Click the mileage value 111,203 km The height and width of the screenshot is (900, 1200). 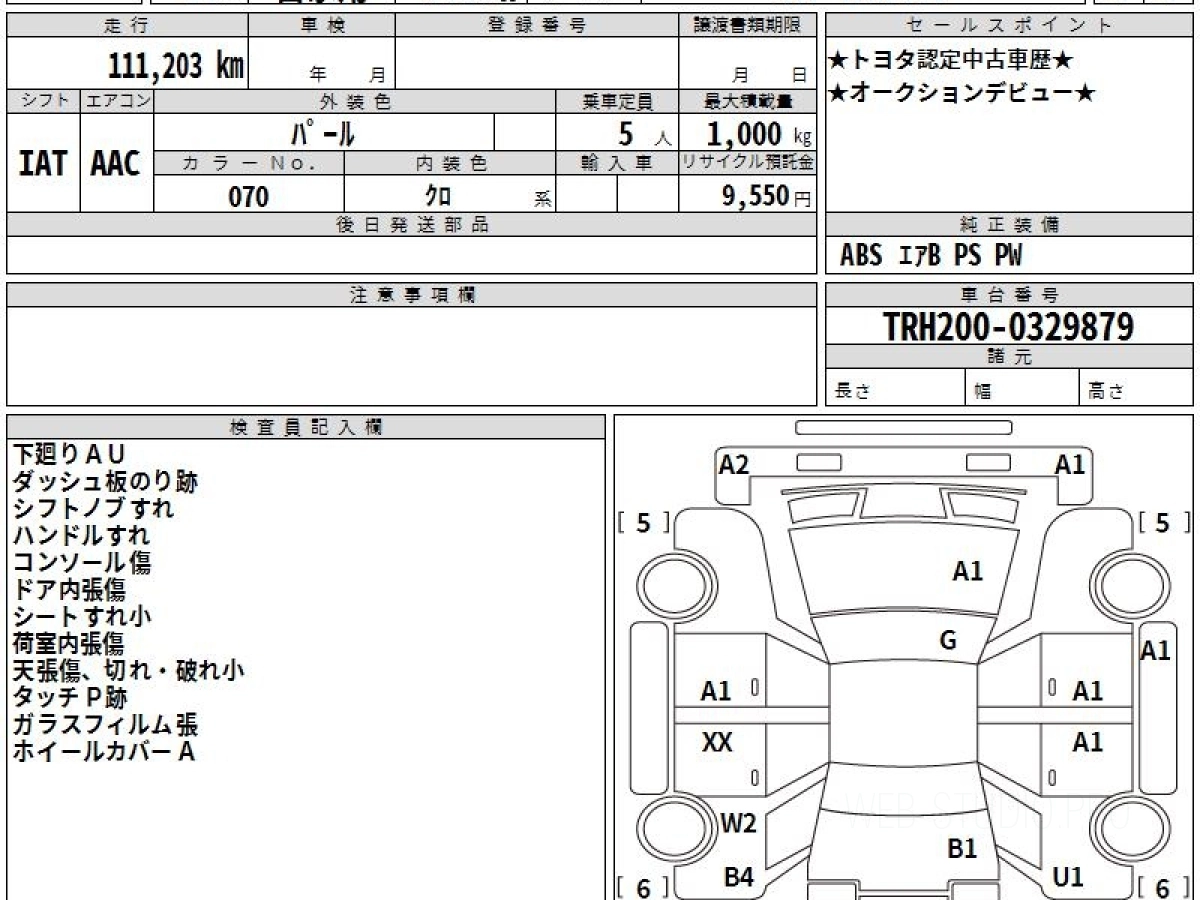click(176, 65)
